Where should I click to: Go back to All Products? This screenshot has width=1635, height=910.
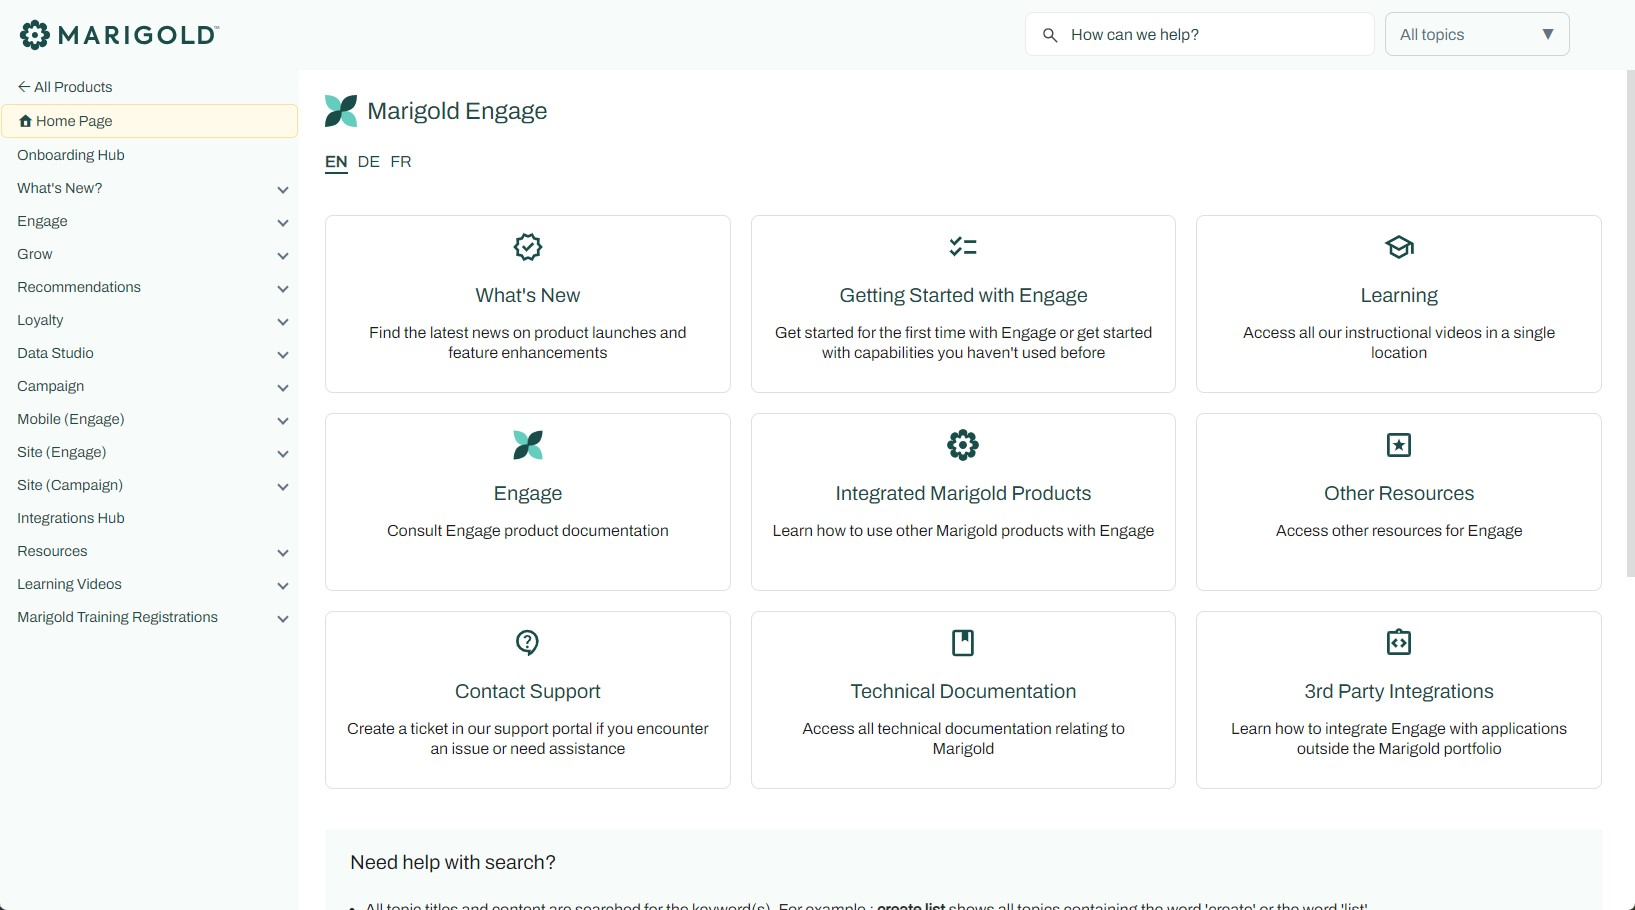point(65,87)
